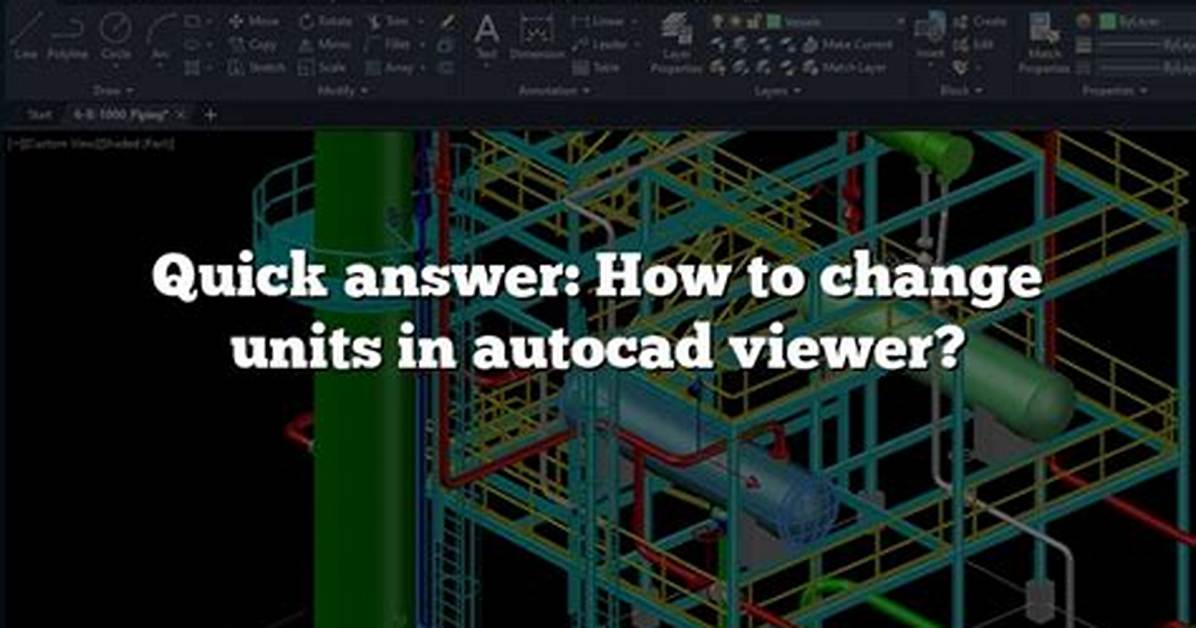The image size is (1196, 628).
Task: Start the Stretch command
Action: 256,68
